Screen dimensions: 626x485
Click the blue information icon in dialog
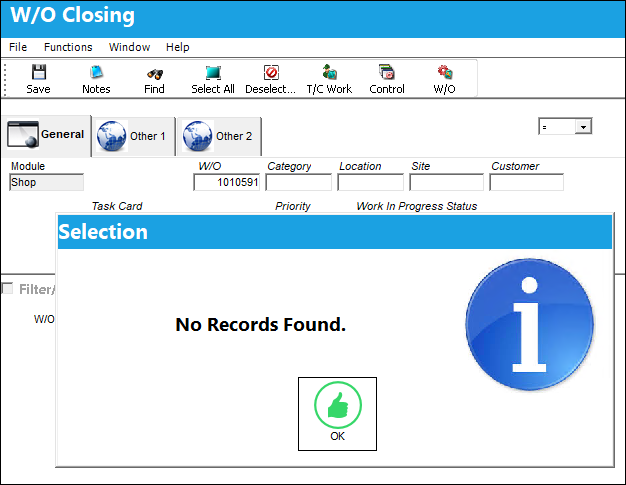click(529, 324)
